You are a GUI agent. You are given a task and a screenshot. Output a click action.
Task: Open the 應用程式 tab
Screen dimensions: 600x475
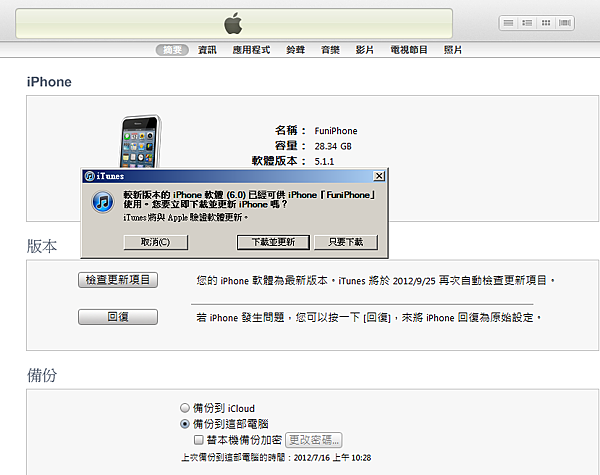251,50
